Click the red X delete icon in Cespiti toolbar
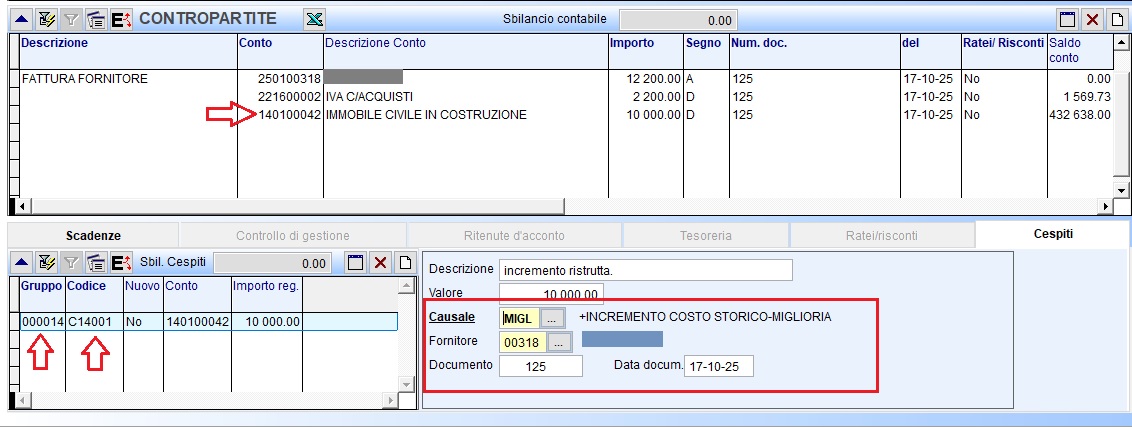 (380, 263)
